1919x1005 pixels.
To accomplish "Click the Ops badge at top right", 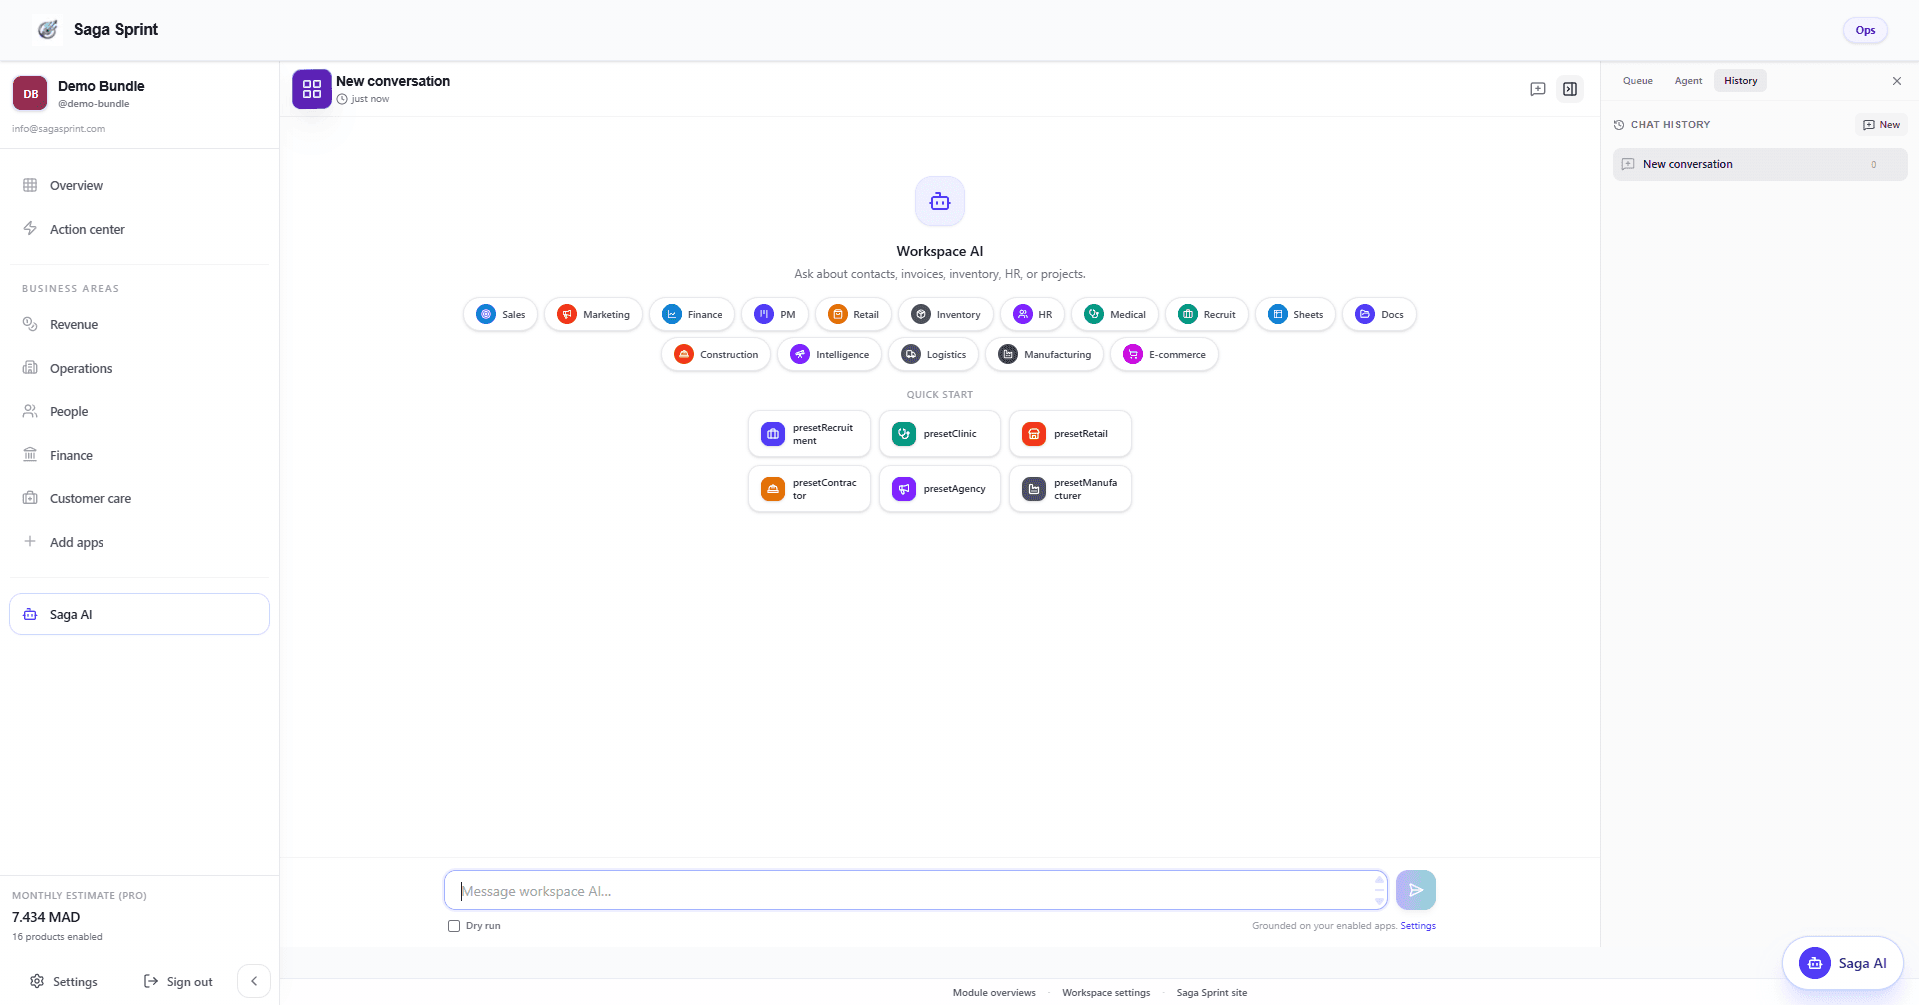I will [1865, 30].
